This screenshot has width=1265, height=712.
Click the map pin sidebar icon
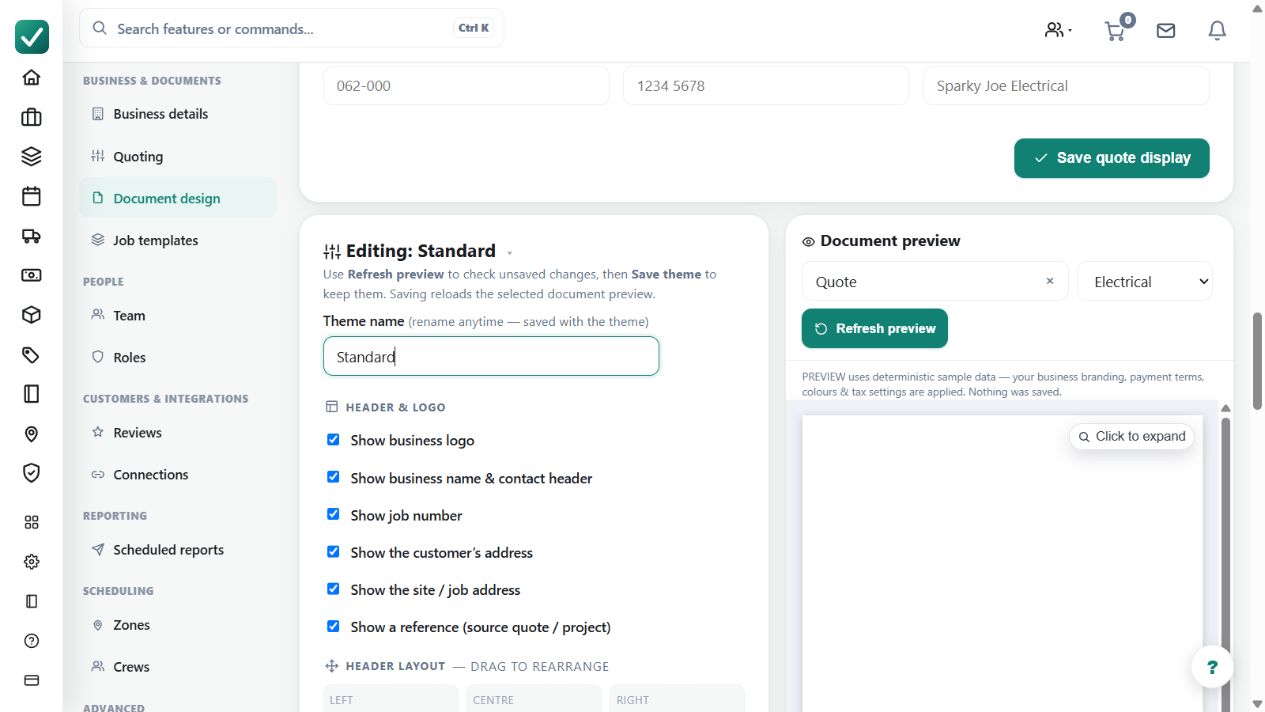pos(31,434)
